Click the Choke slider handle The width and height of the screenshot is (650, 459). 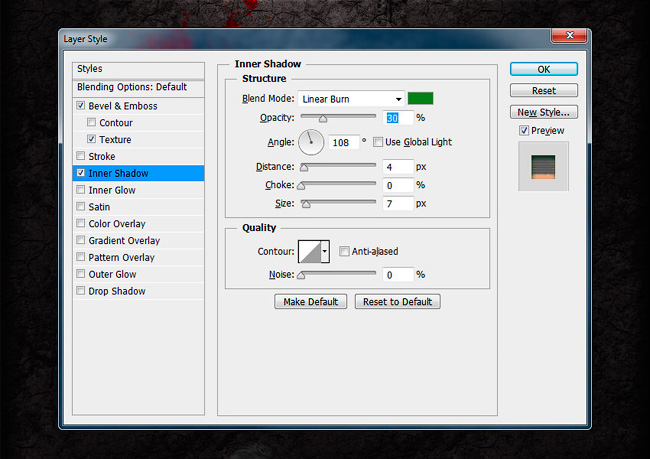coord(301,186)
